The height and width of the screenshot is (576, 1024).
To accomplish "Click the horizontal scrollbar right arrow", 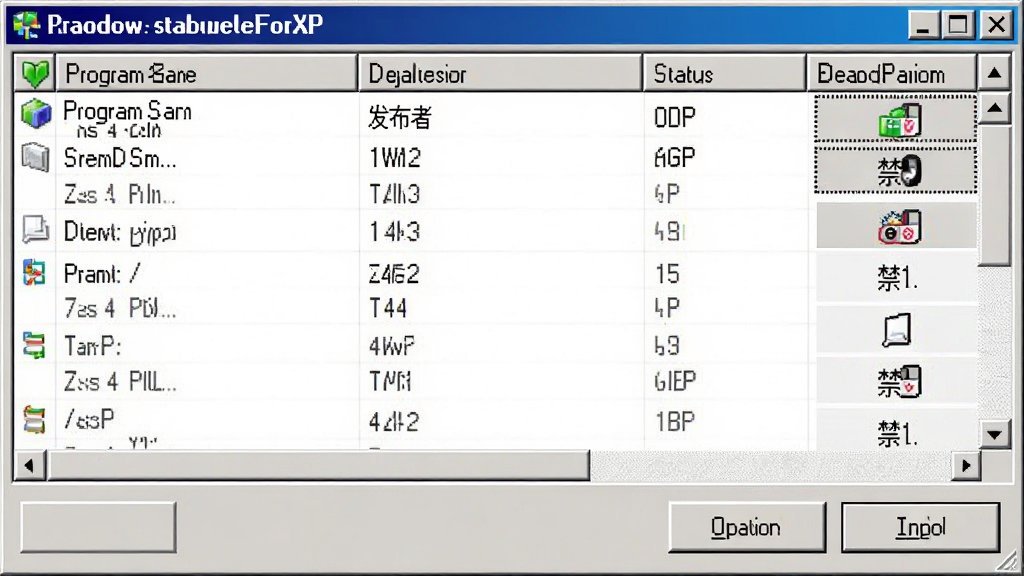I will point(966,466).
